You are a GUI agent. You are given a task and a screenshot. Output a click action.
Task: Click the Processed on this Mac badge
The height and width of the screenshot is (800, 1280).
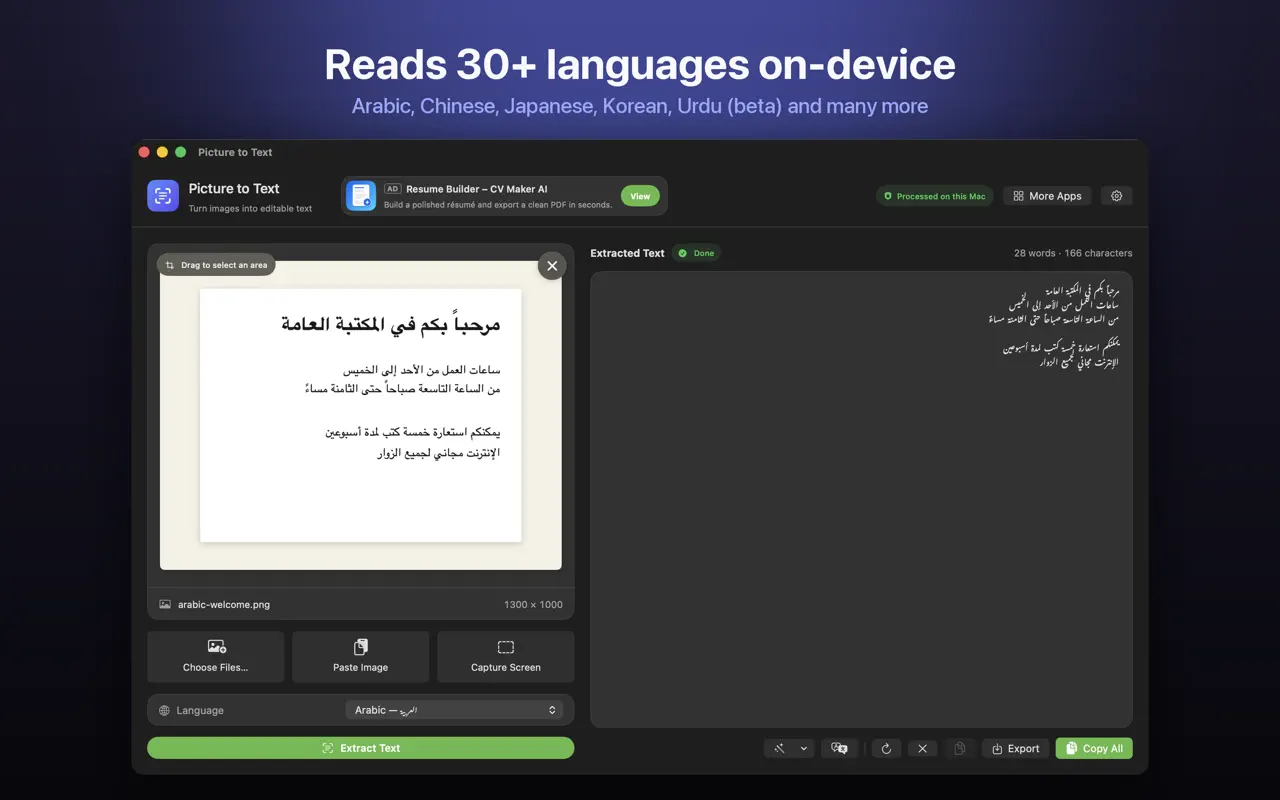(934, 196)
